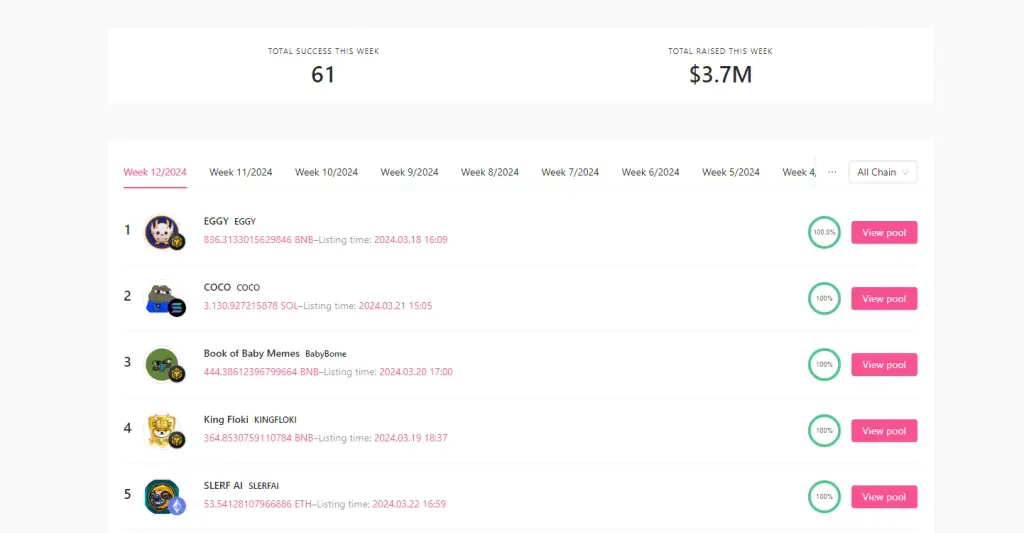The width and height of the screenshot is (1024, 533).
Task: Click the Total Success This Week label
Action: tap(323, 51)
